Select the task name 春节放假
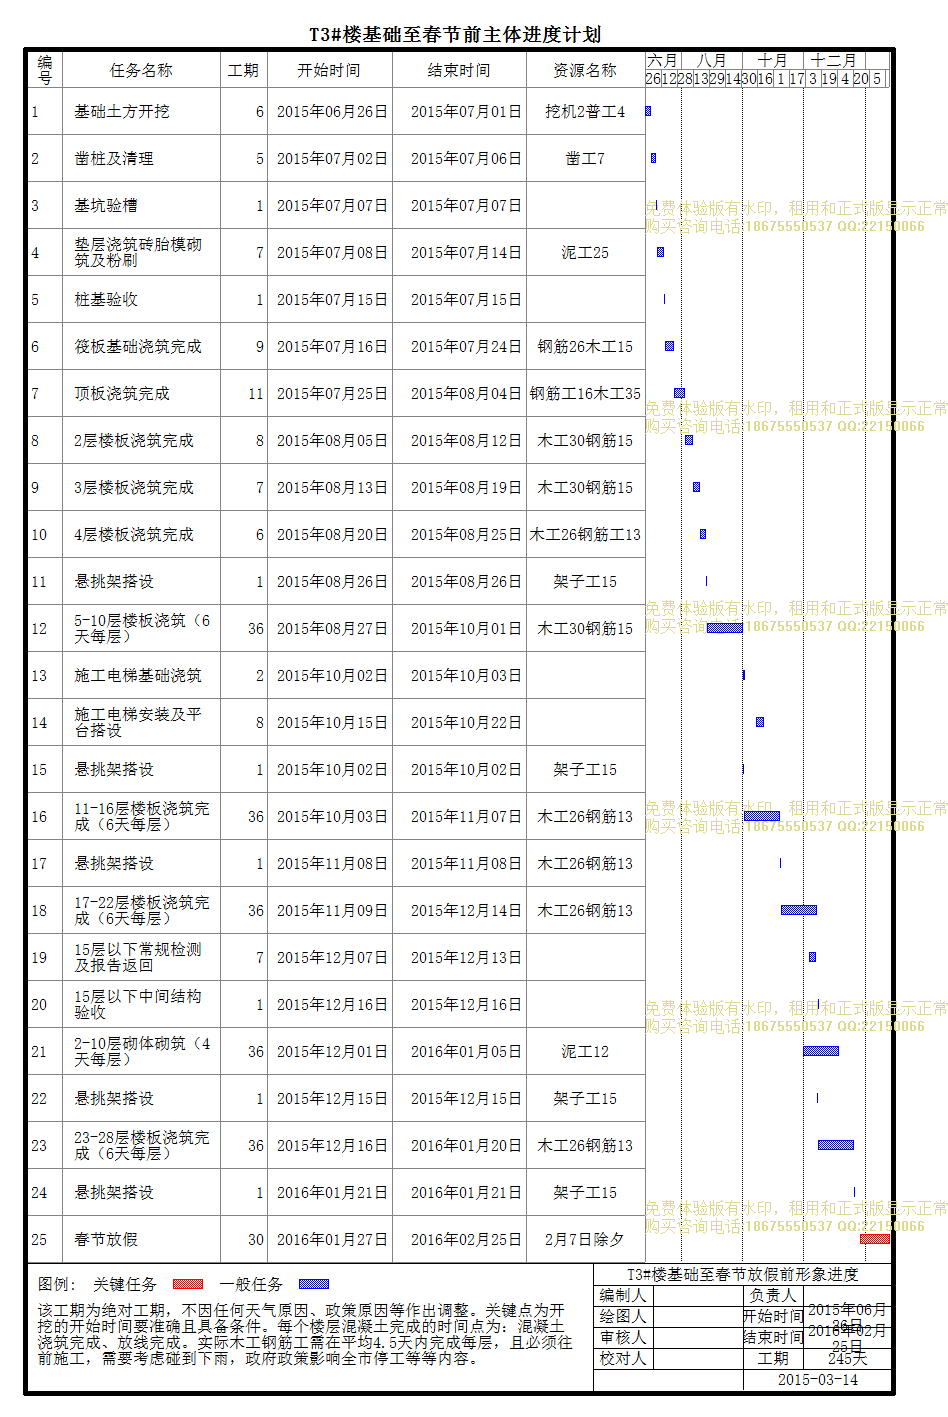Screen dimensions: 948x1417 (106, 1240)
